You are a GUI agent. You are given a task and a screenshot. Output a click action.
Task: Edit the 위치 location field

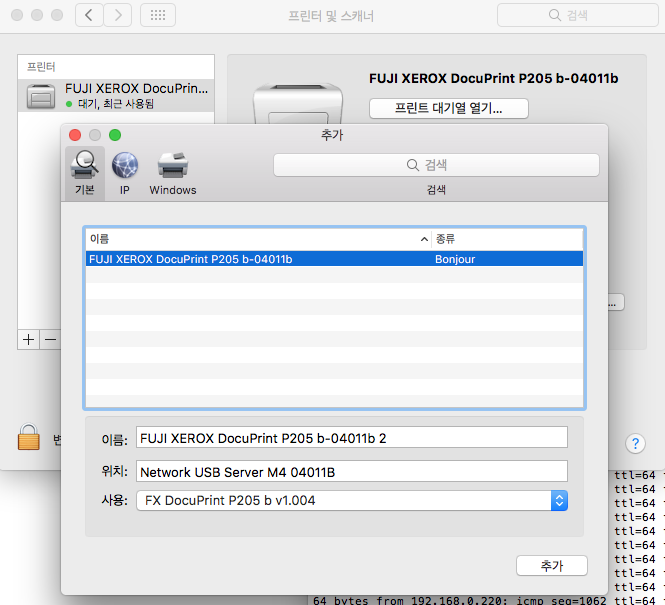pos(352,471)
